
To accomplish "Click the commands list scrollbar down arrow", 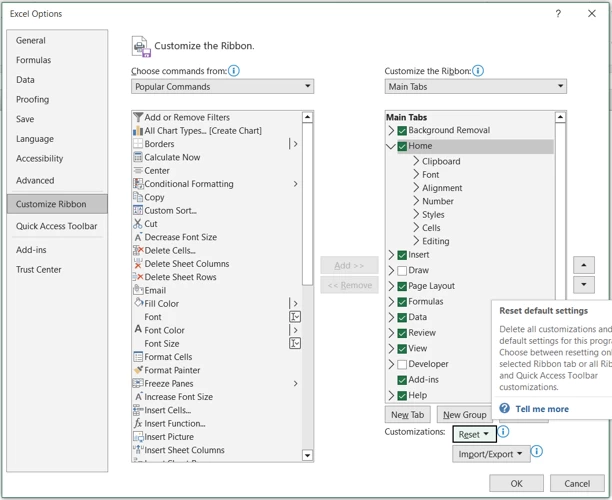I will [308, 455].
